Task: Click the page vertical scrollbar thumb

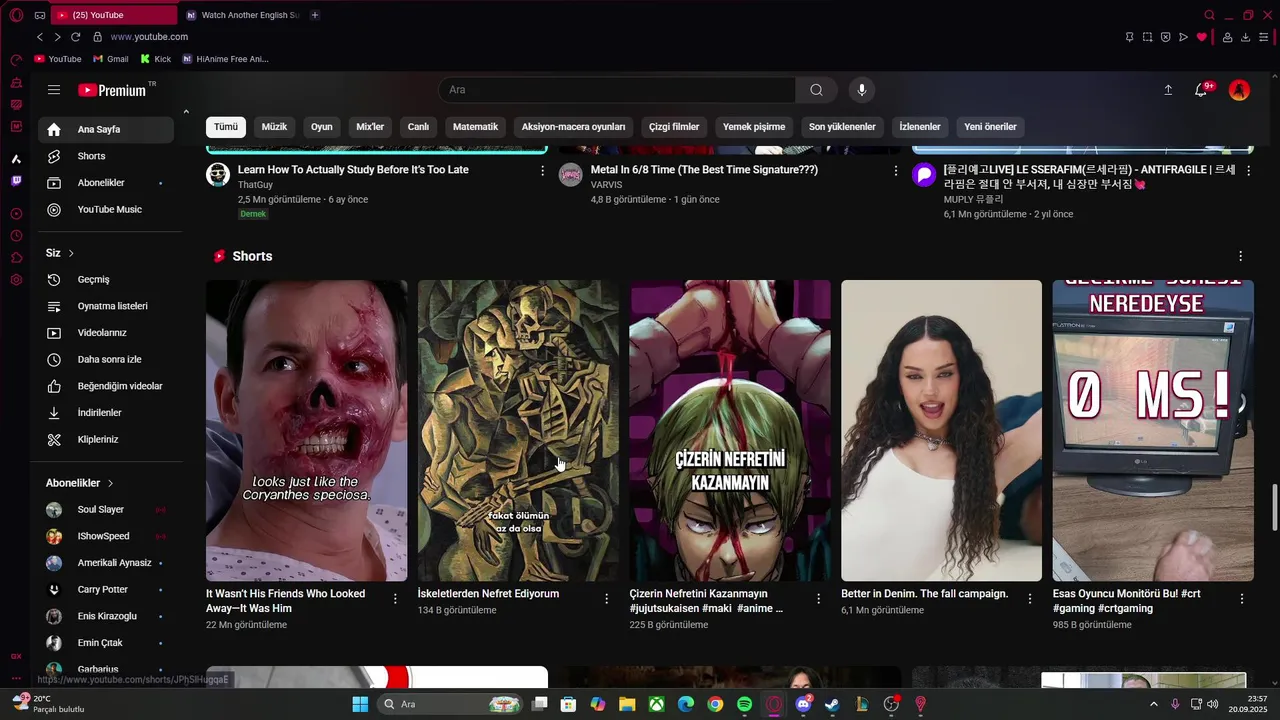Action: coord(1274,507)
